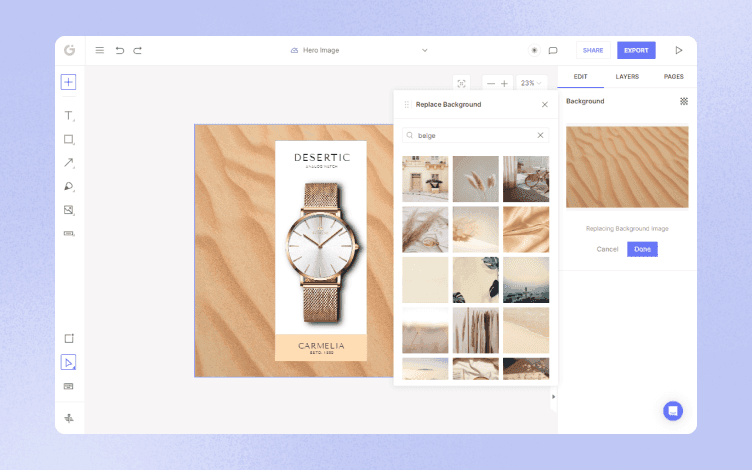Open the comments icon
The image size is (752, 470).
(x=553, y=50)
